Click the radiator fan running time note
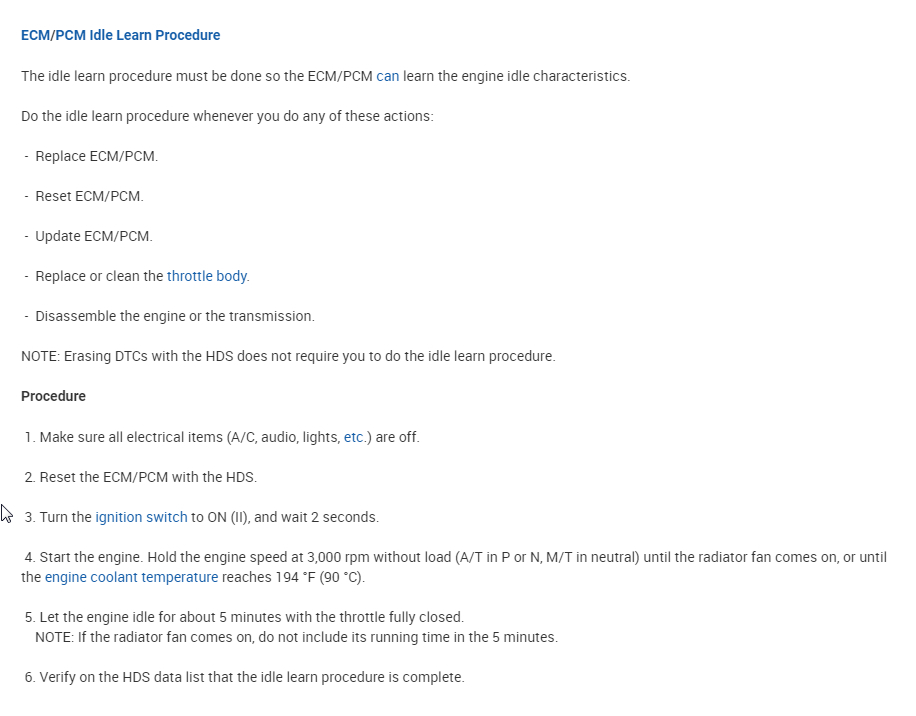 tap(296, 637)
